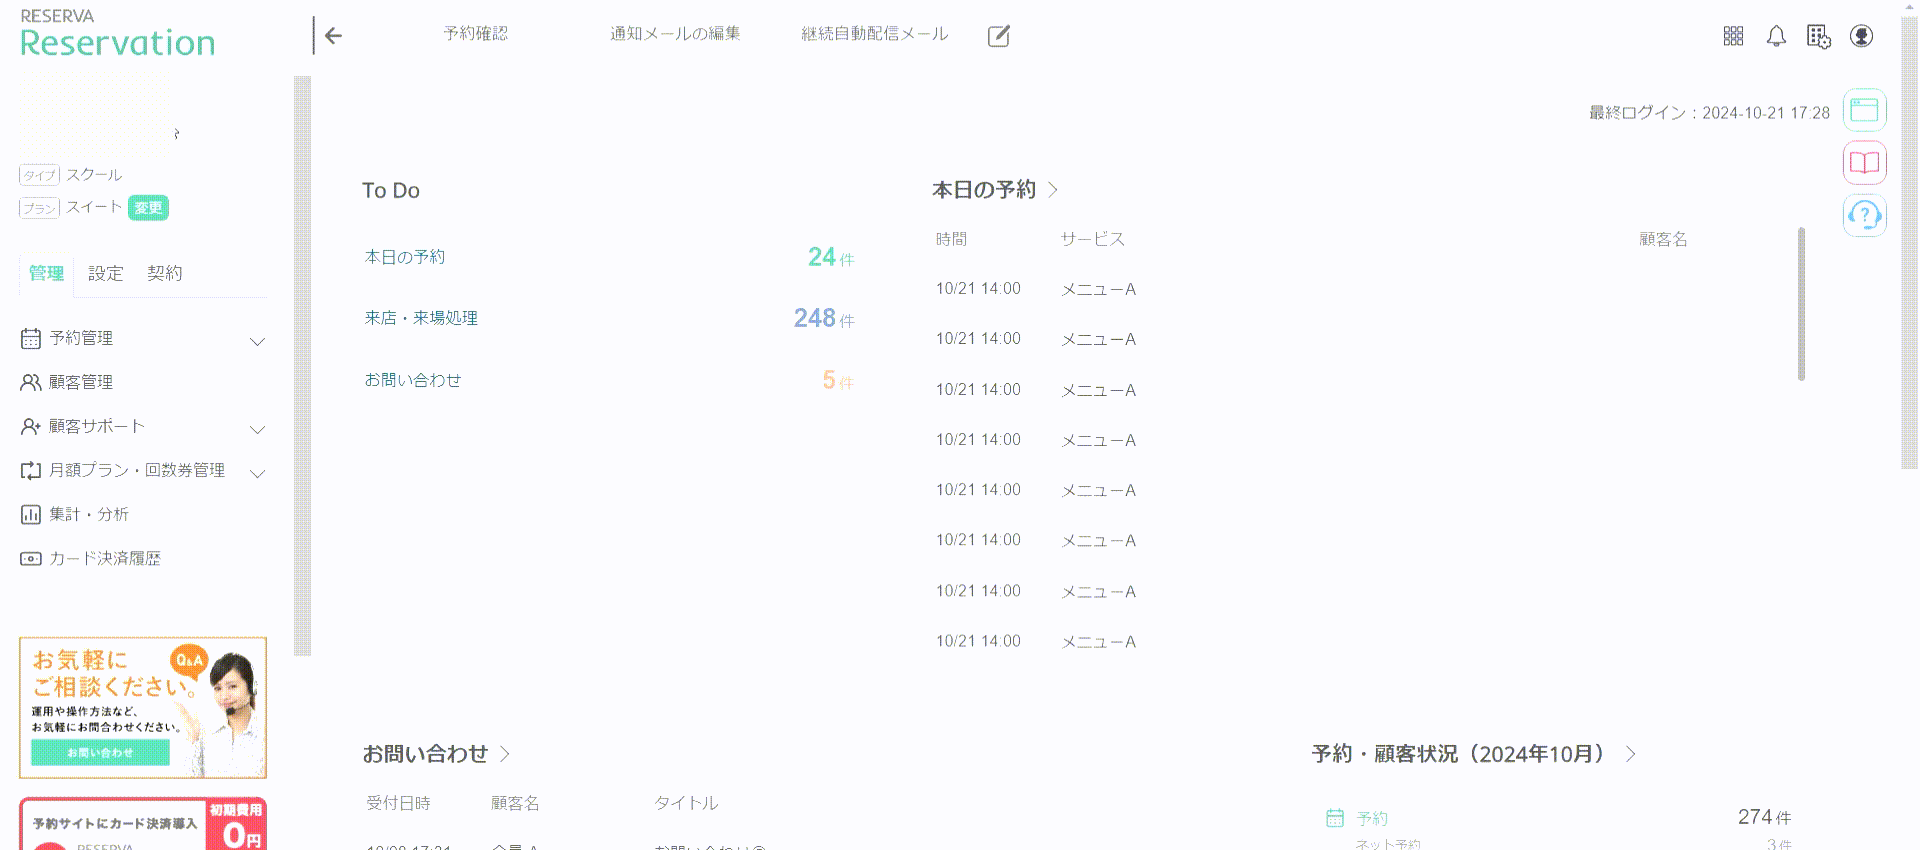Click the 5件 inquiry count
The width and height of the screenshot is (1920, 850).
click(x=838, y=381)
